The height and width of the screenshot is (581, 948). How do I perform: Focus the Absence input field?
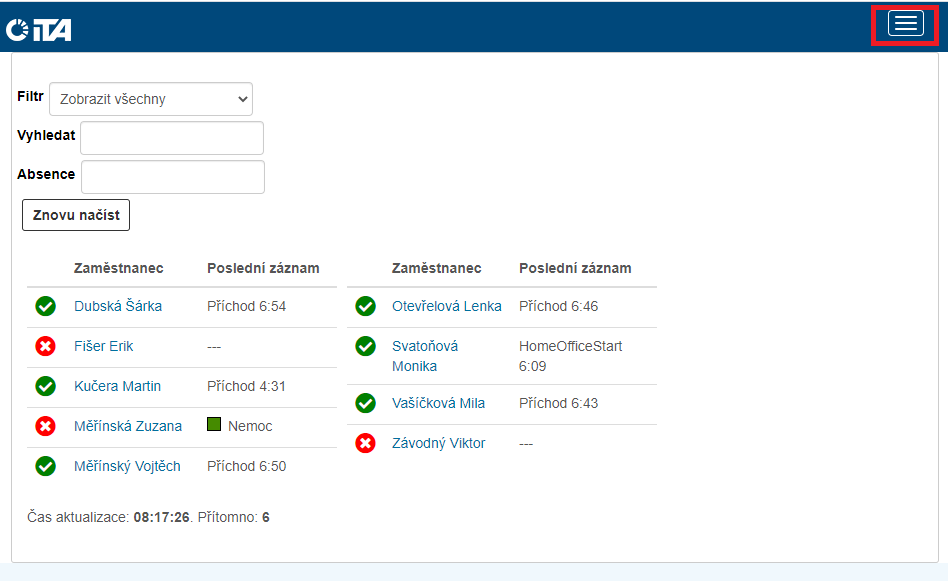click(x=173, y=177)
